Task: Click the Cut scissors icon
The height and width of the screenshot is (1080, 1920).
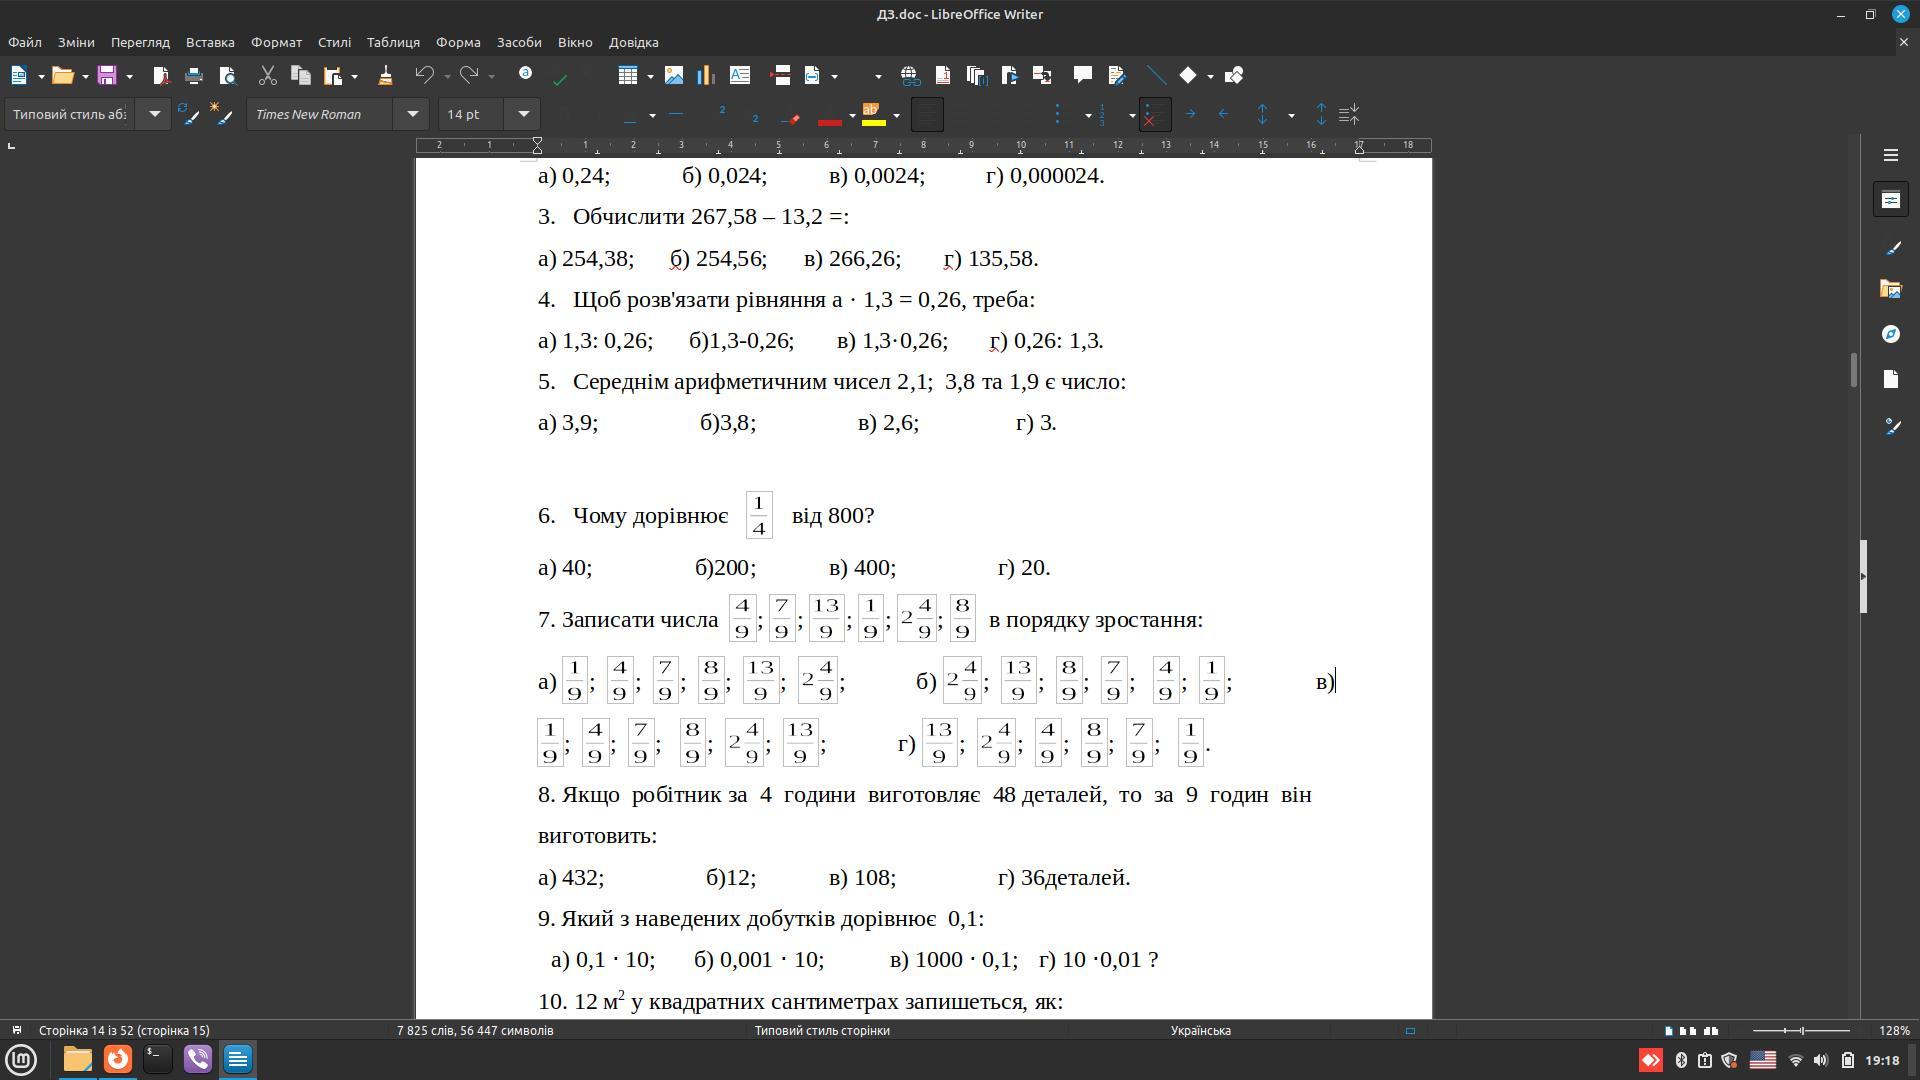Action: pos(267,75)
